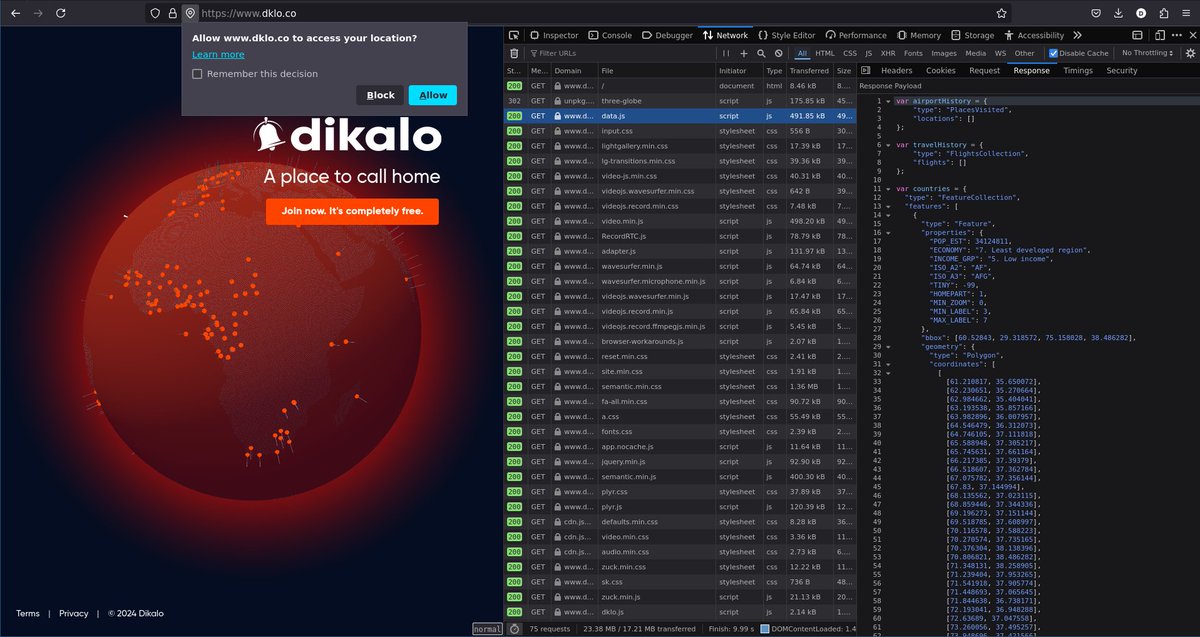Uncheck Disable Cache

point(1053,53)
